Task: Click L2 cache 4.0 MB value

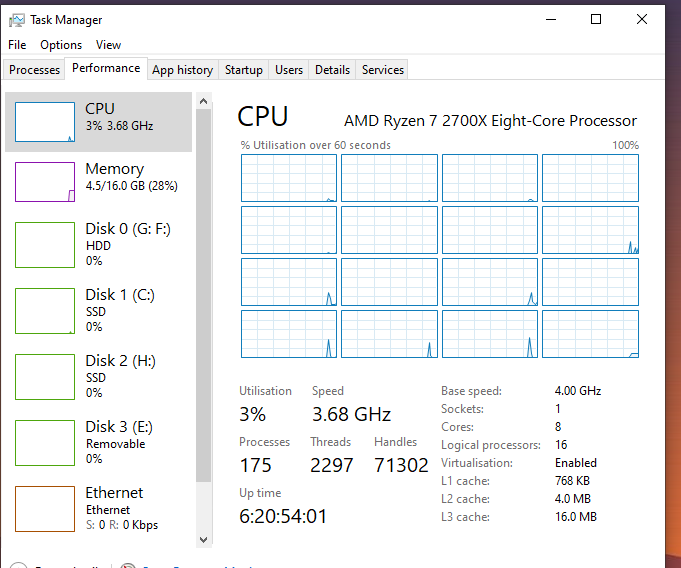Action: click(572, 499)
